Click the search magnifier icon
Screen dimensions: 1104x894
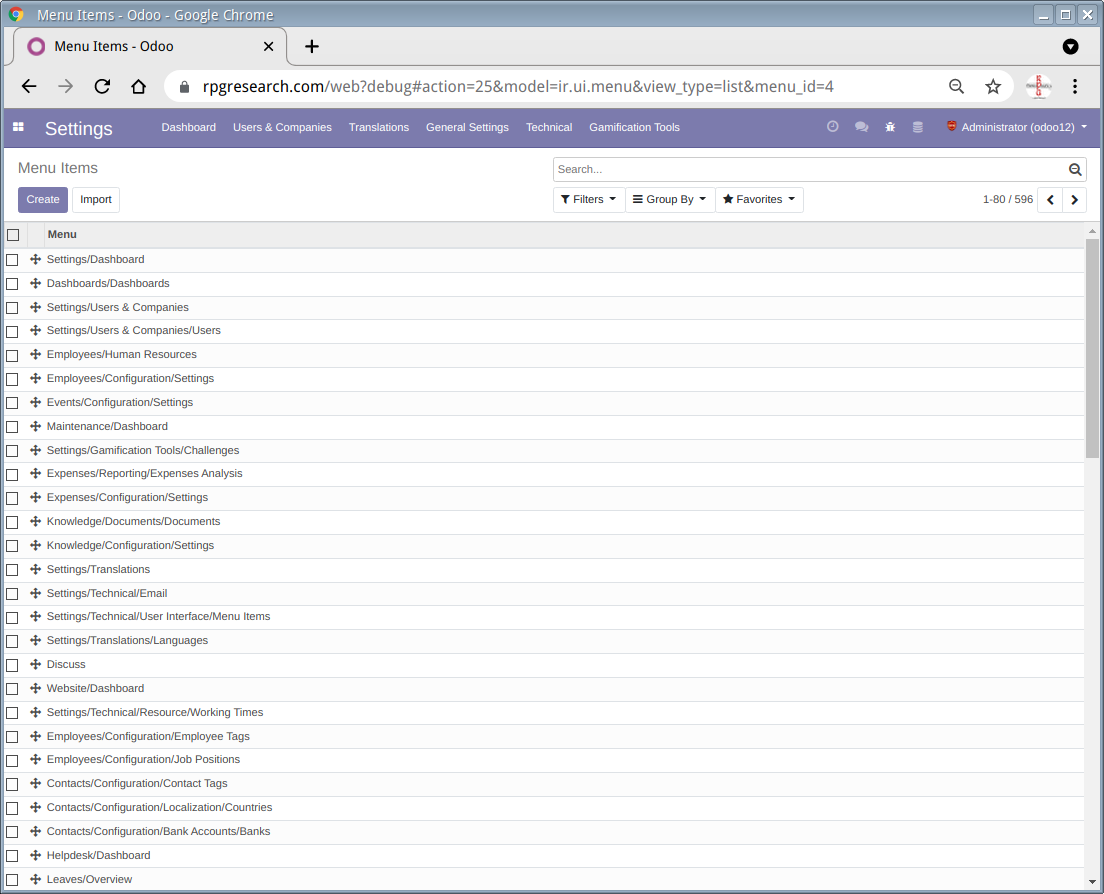click(1075, 170)
